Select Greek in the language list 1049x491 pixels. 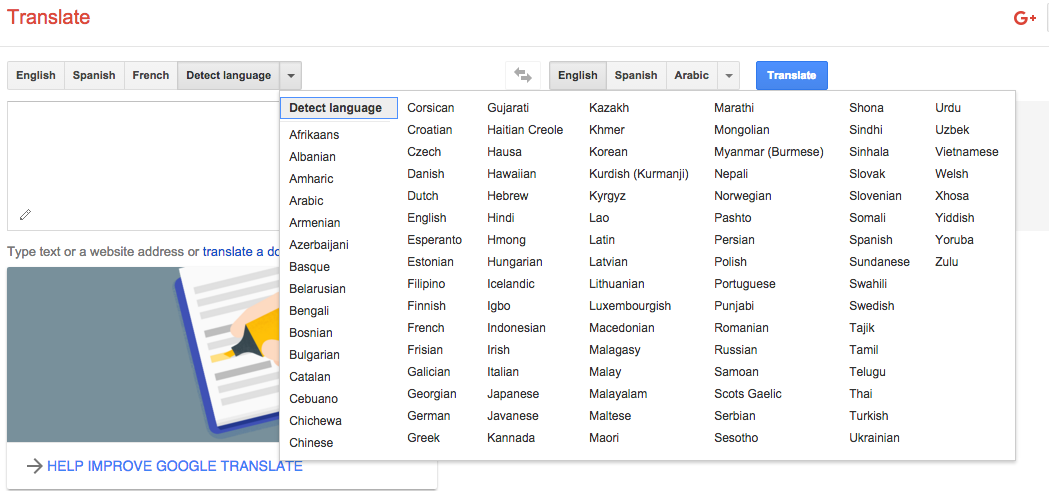423,438
